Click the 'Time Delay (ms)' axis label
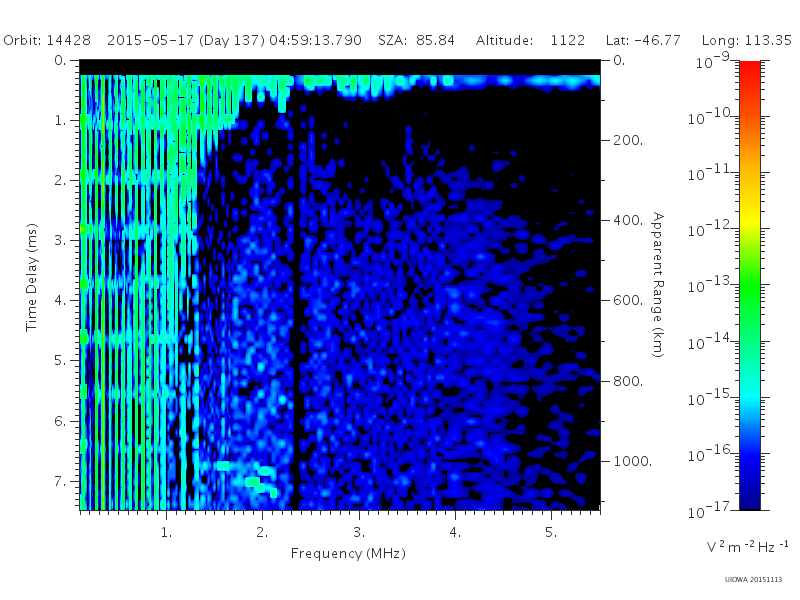This screenshot has width=800, height=600. (x=32, y=277)
